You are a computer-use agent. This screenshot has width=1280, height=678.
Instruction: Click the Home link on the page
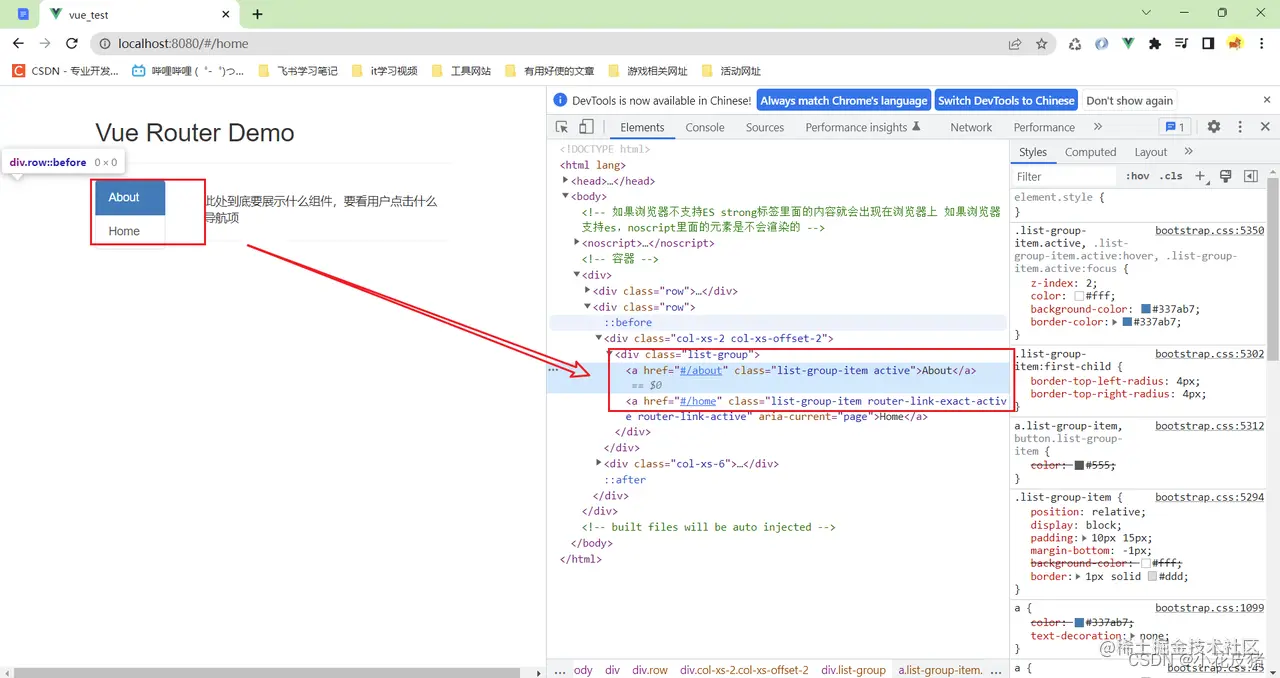coord(130,231)
